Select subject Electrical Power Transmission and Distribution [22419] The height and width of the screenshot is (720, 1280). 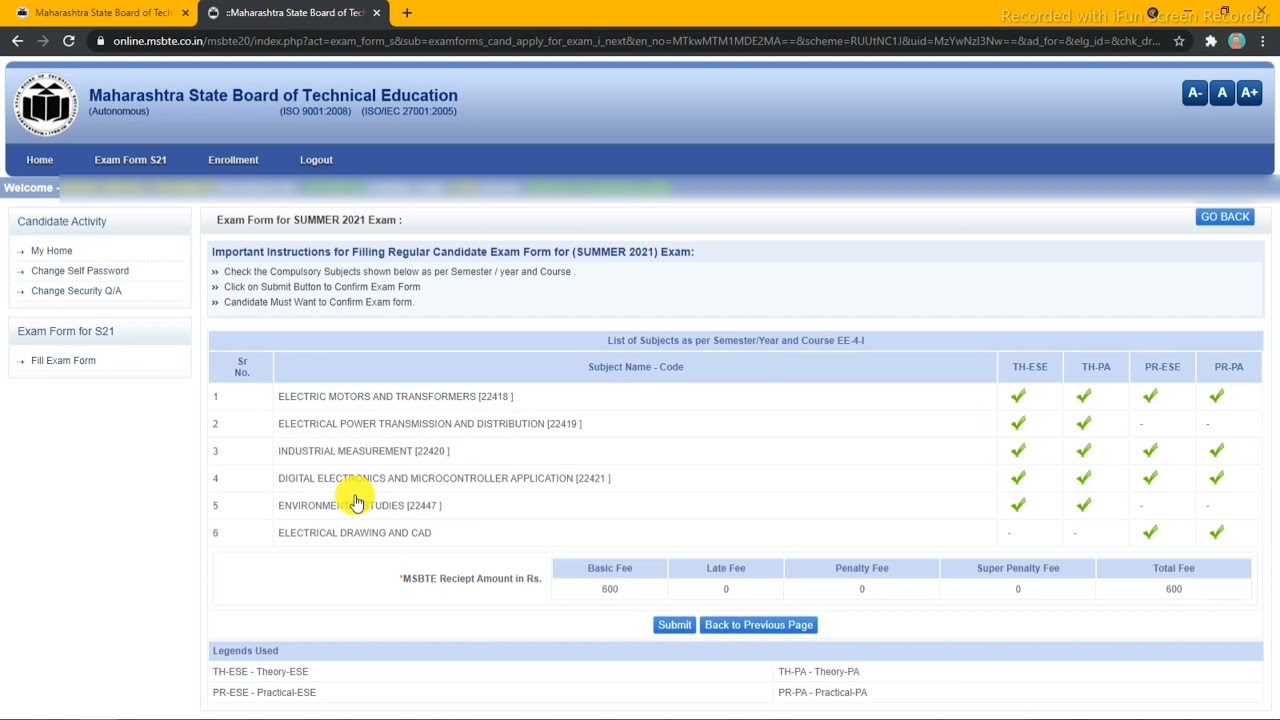click(429, 424)
